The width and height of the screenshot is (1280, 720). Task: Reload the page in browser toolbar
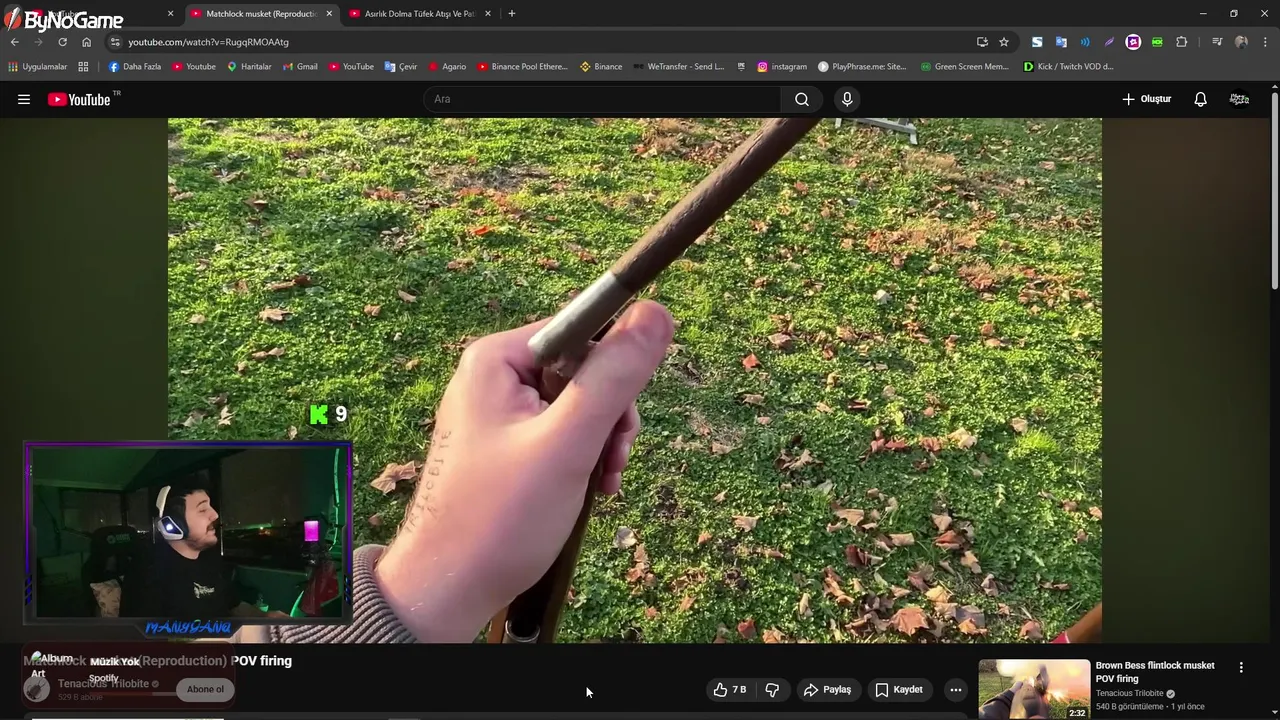[x=62, y=42]
